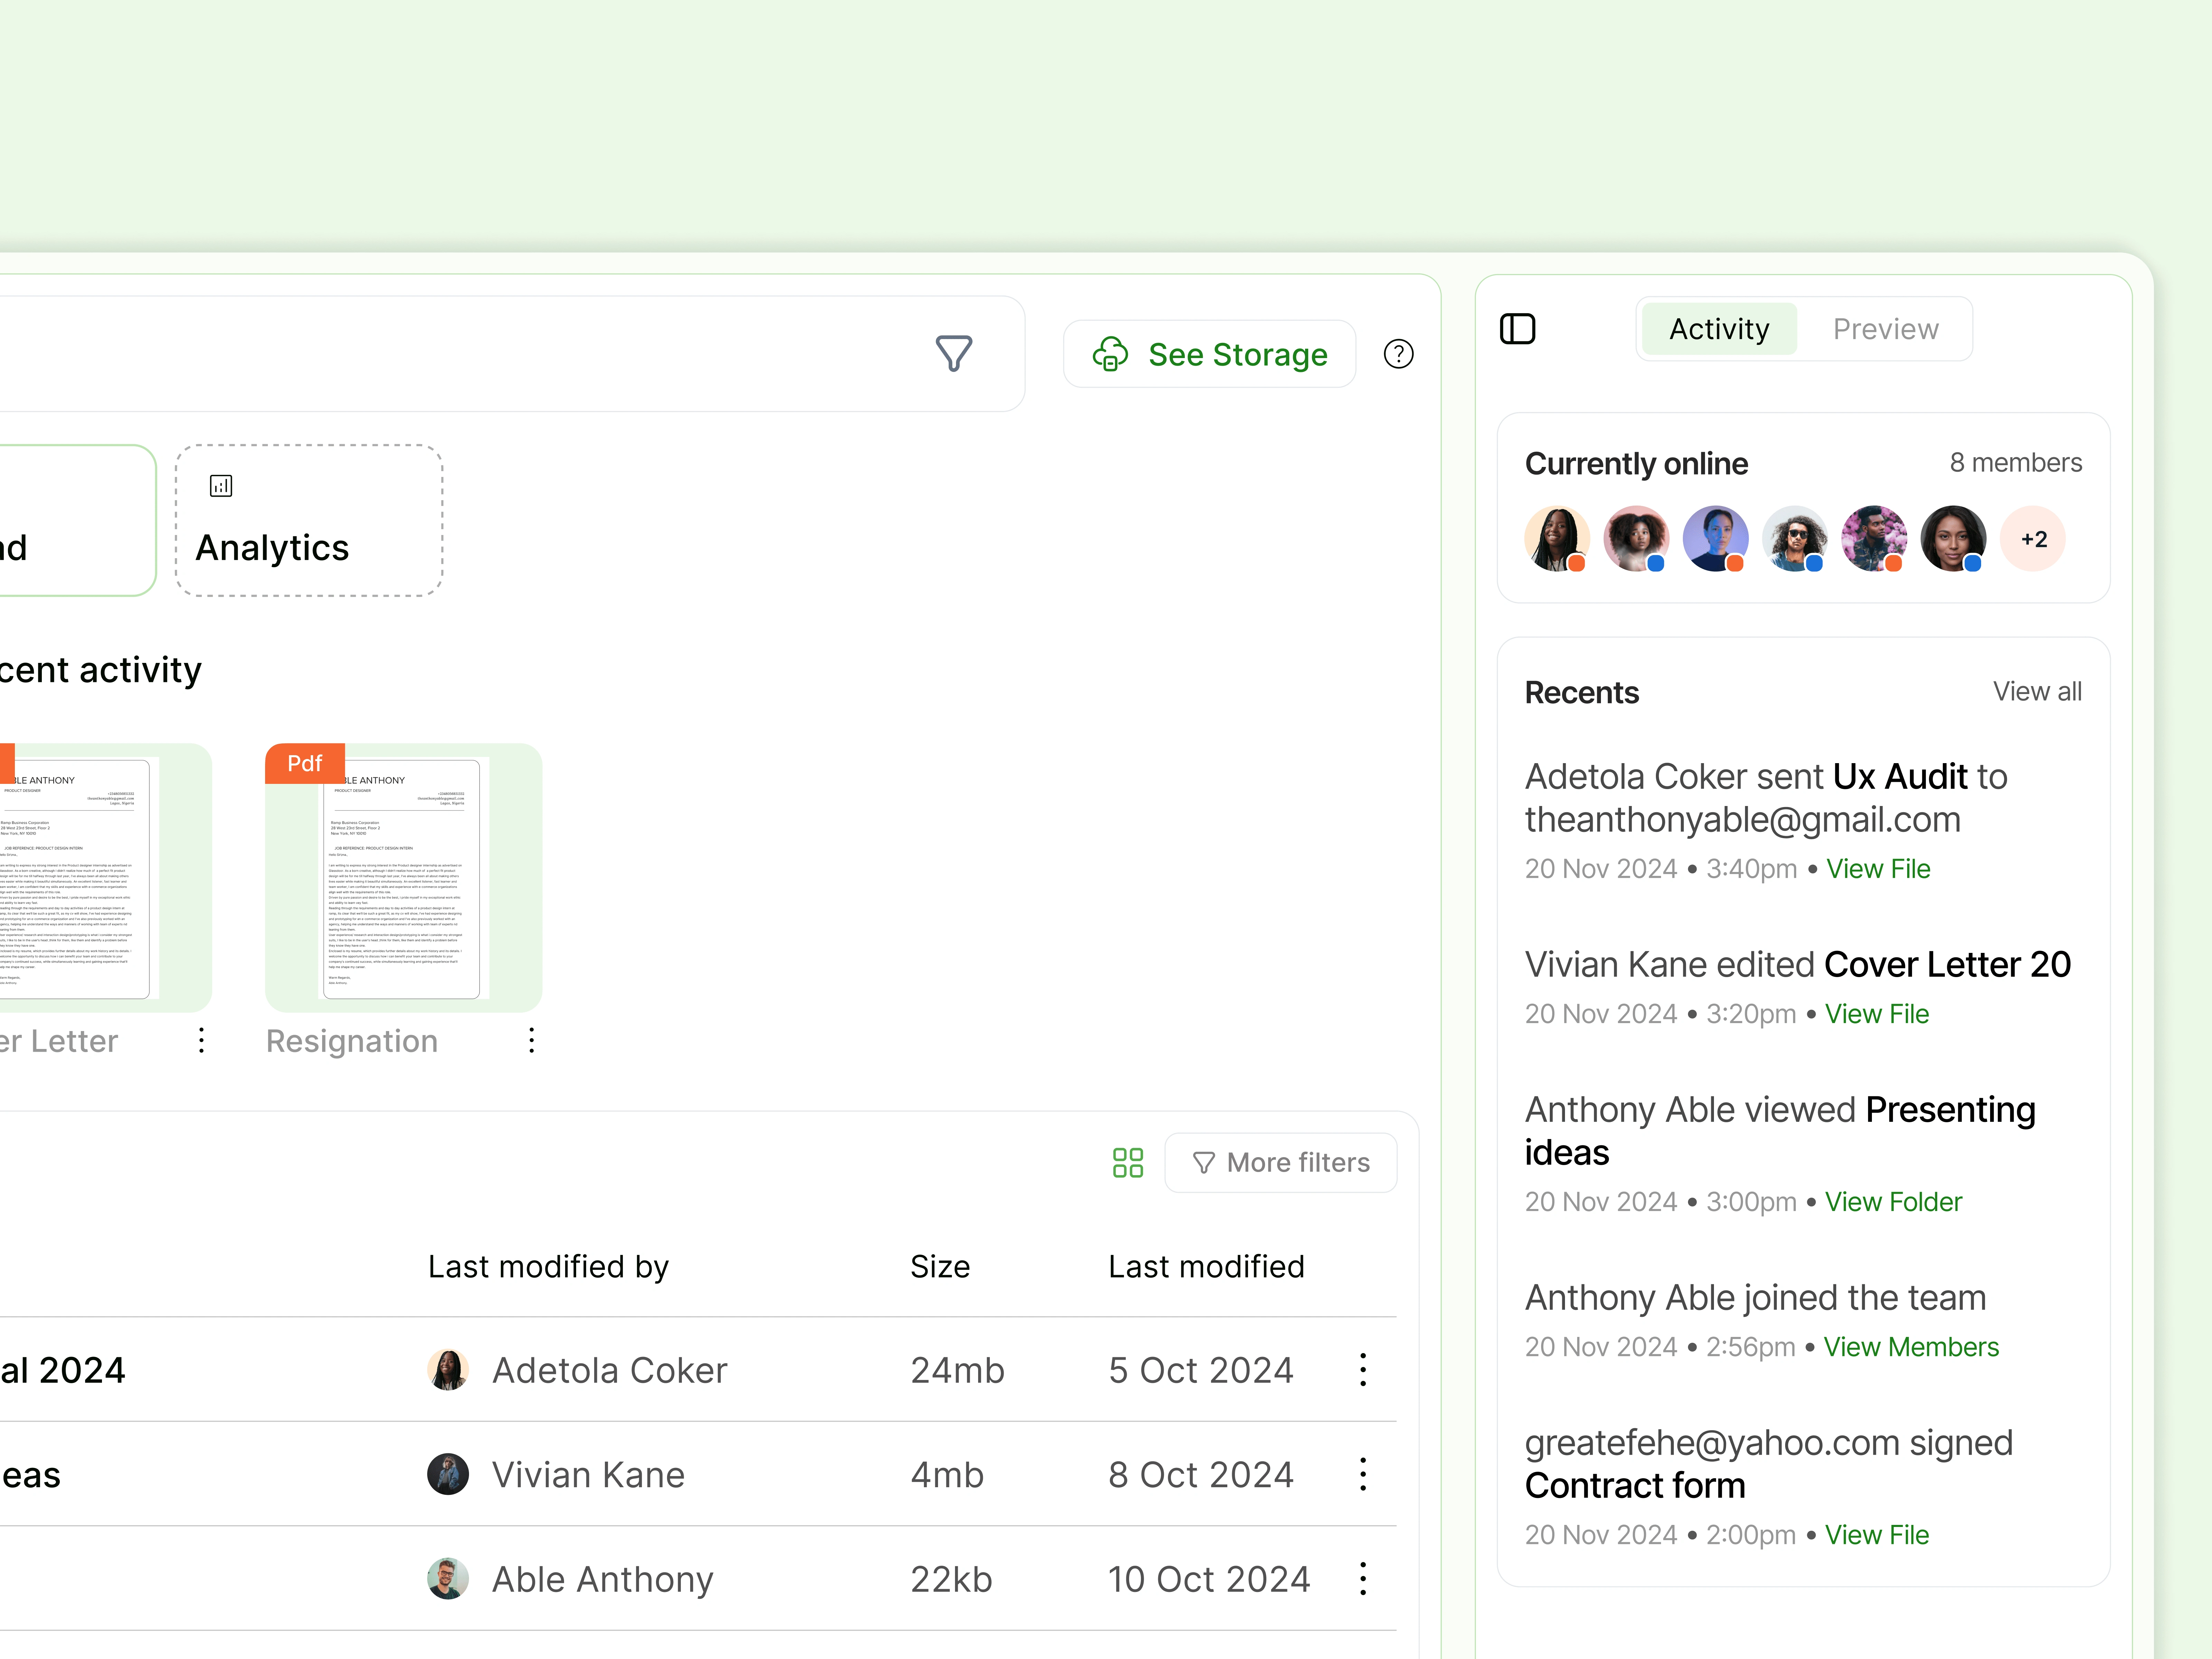Screen dimensions: 2212x1659
Task: Click the second online member avatar
Action: point(1636,539)
